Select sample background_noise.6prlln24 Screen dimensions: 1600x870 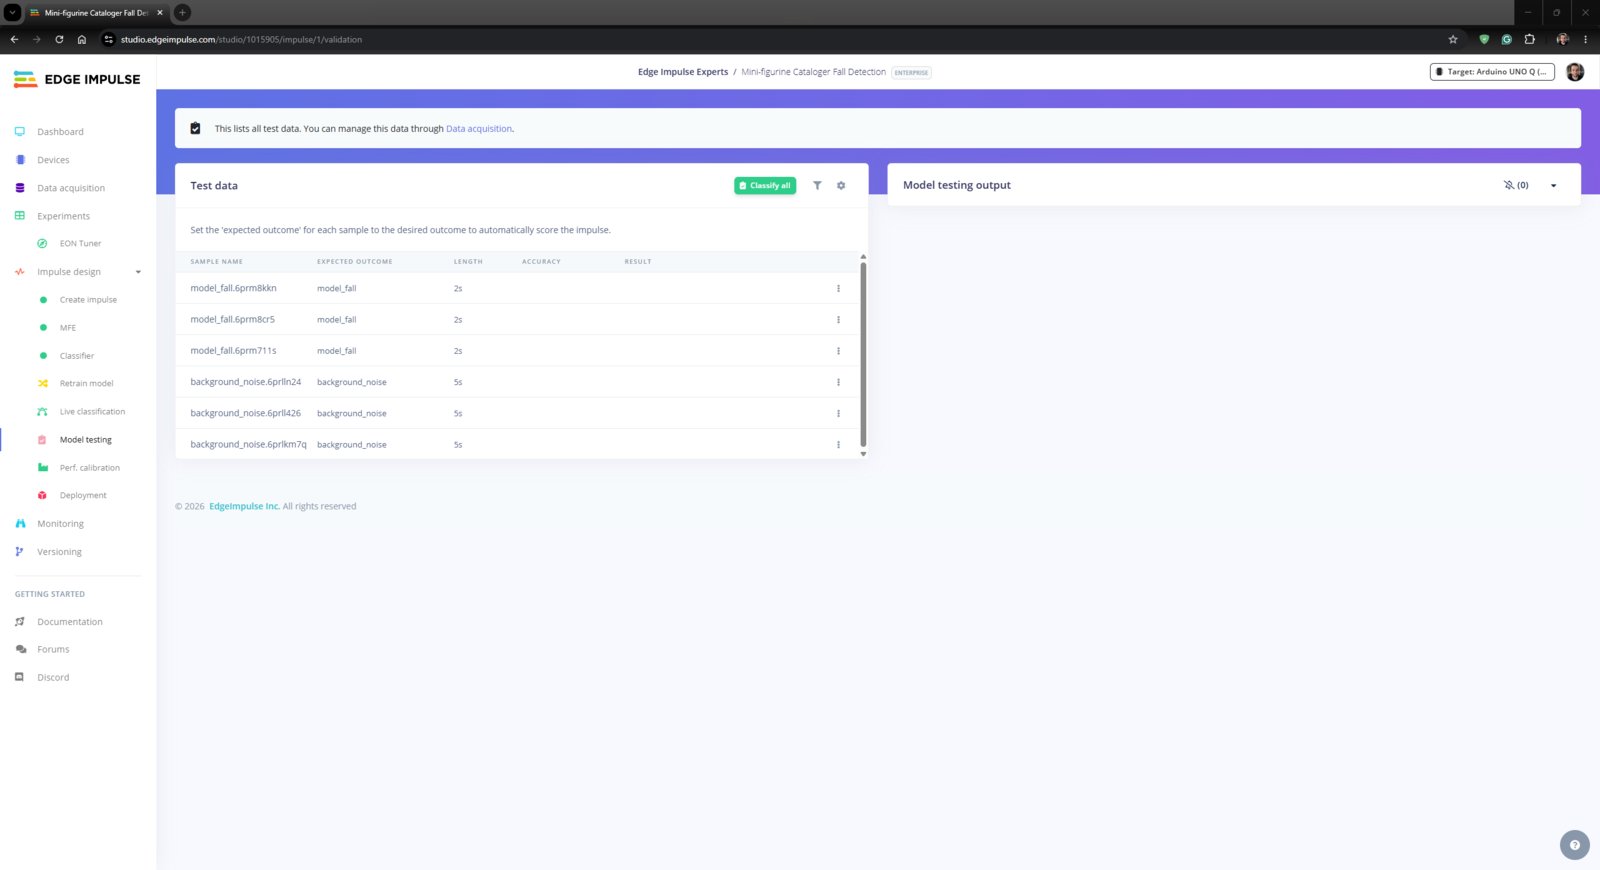[x=245, y=382]
